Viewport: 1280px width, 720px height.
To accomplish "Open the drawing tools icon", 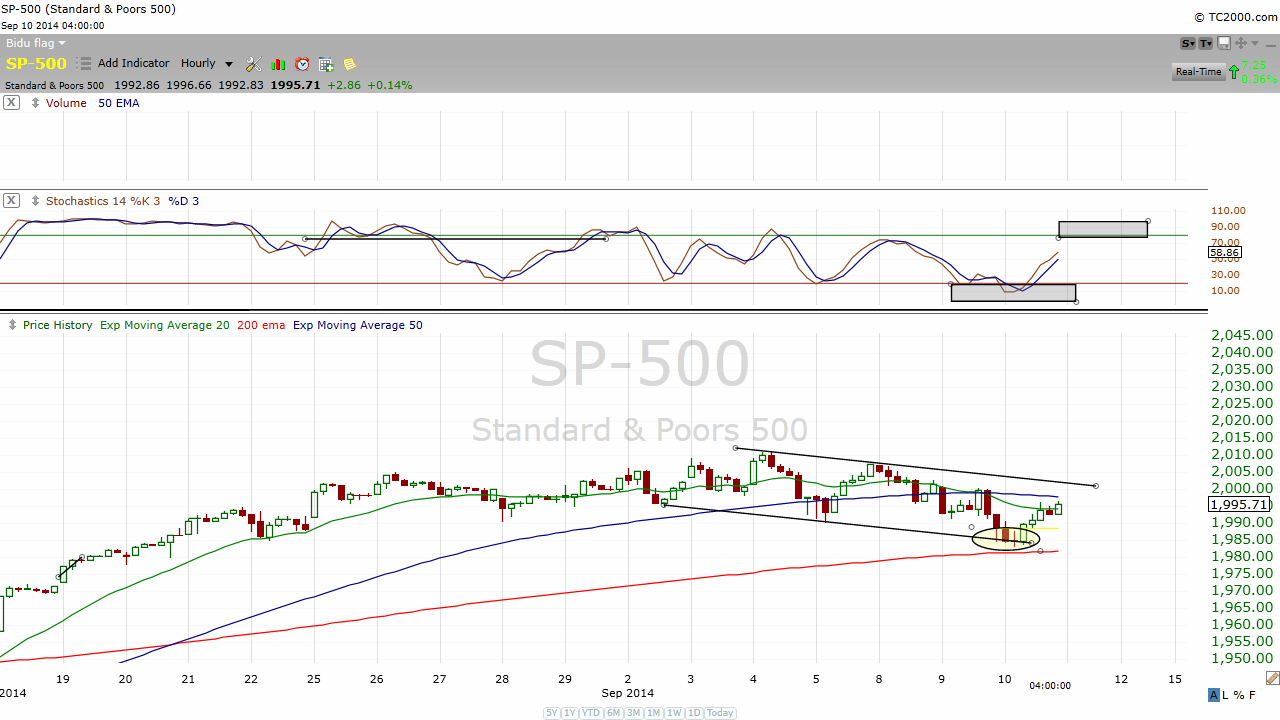I will (x=253, y=64).
